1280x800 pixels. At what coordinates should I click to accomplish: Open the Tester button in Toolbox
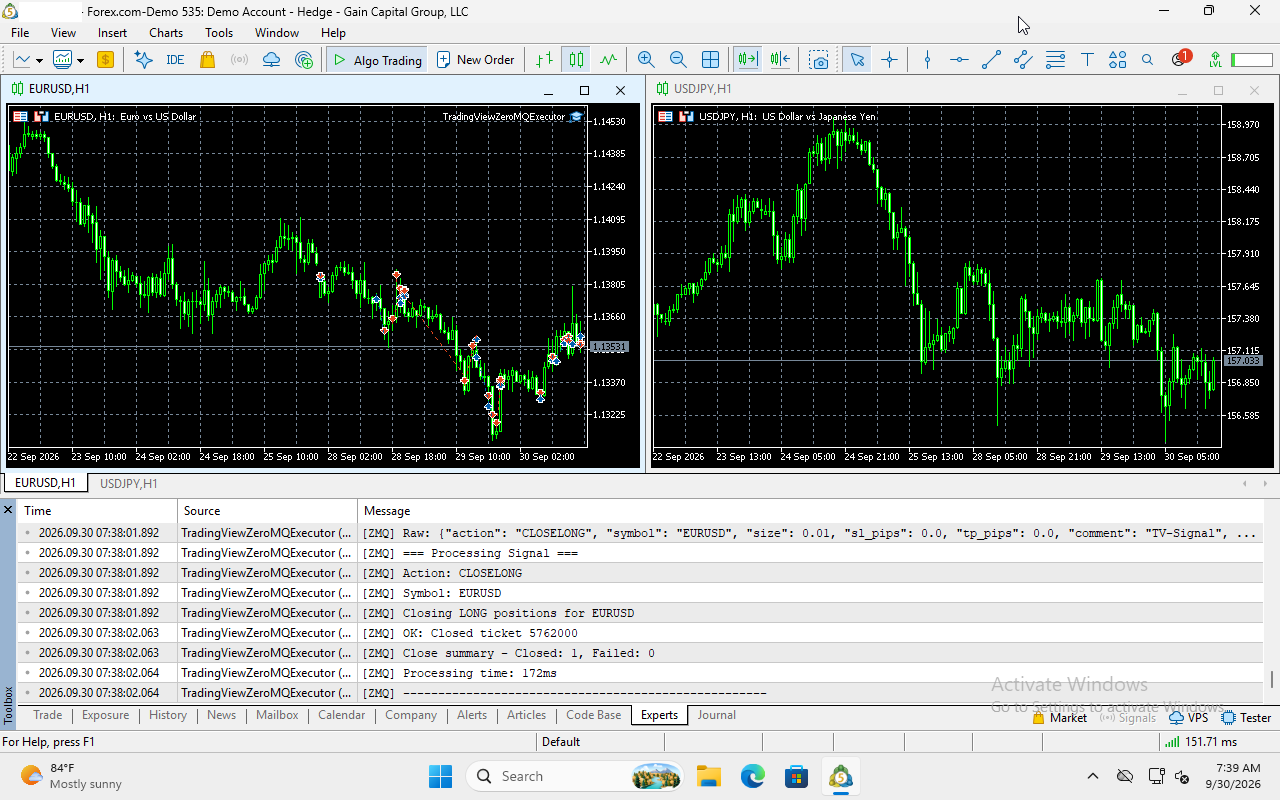(x=1247, y=717)
